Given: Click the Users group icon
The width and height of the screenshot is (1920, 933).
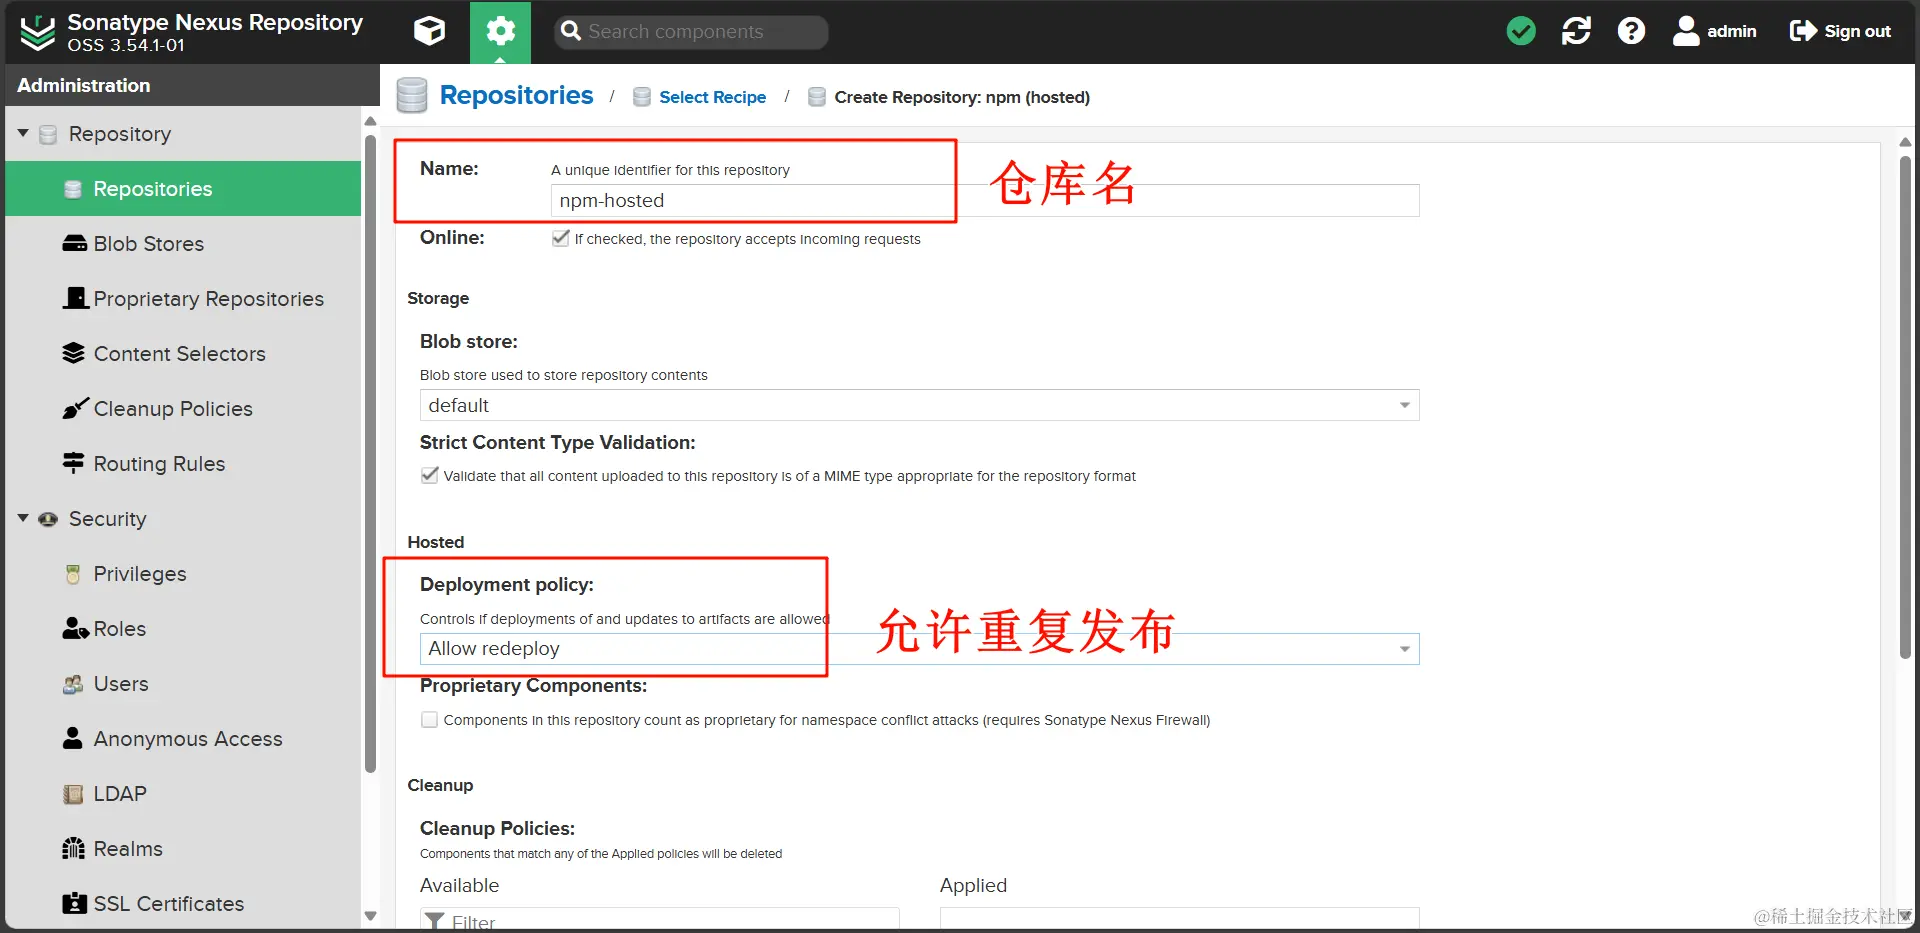Looking at the screenshot, I should point(73,684).
